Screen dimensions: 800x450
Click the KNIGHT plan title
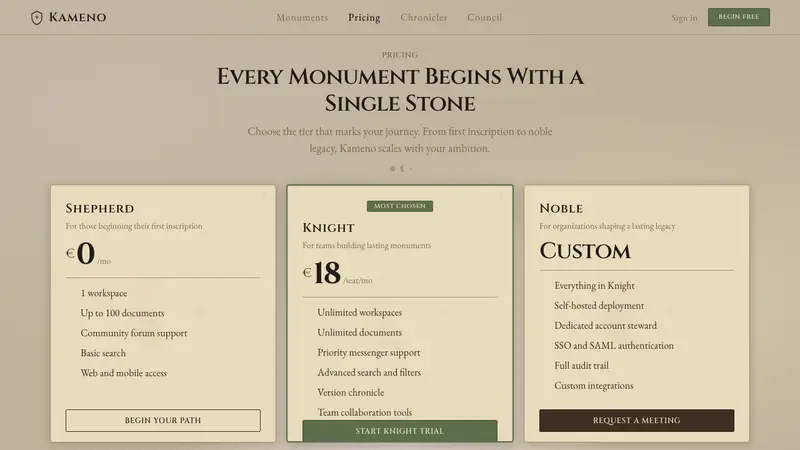pos(328,228)
